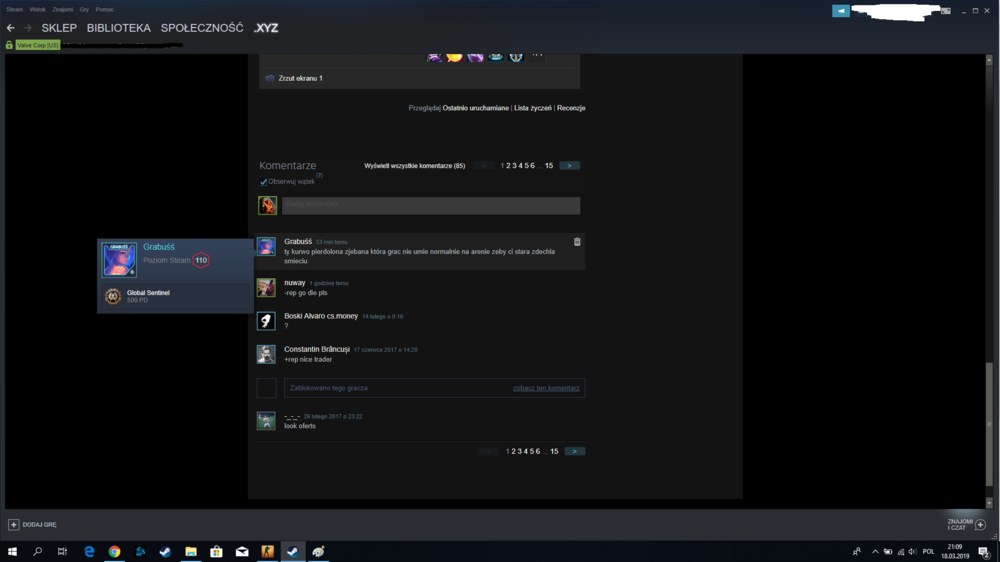Open avatar beside 'look oferts' comment
1000x562 pixels.
pyautogui.click(x=266, y=421)
